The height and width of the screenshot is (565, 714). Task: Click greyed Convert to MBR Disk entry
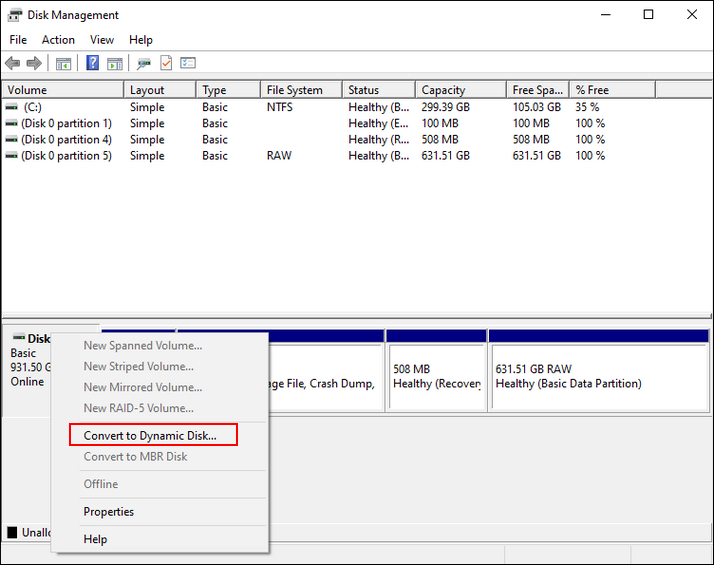[x=135, y=456]
